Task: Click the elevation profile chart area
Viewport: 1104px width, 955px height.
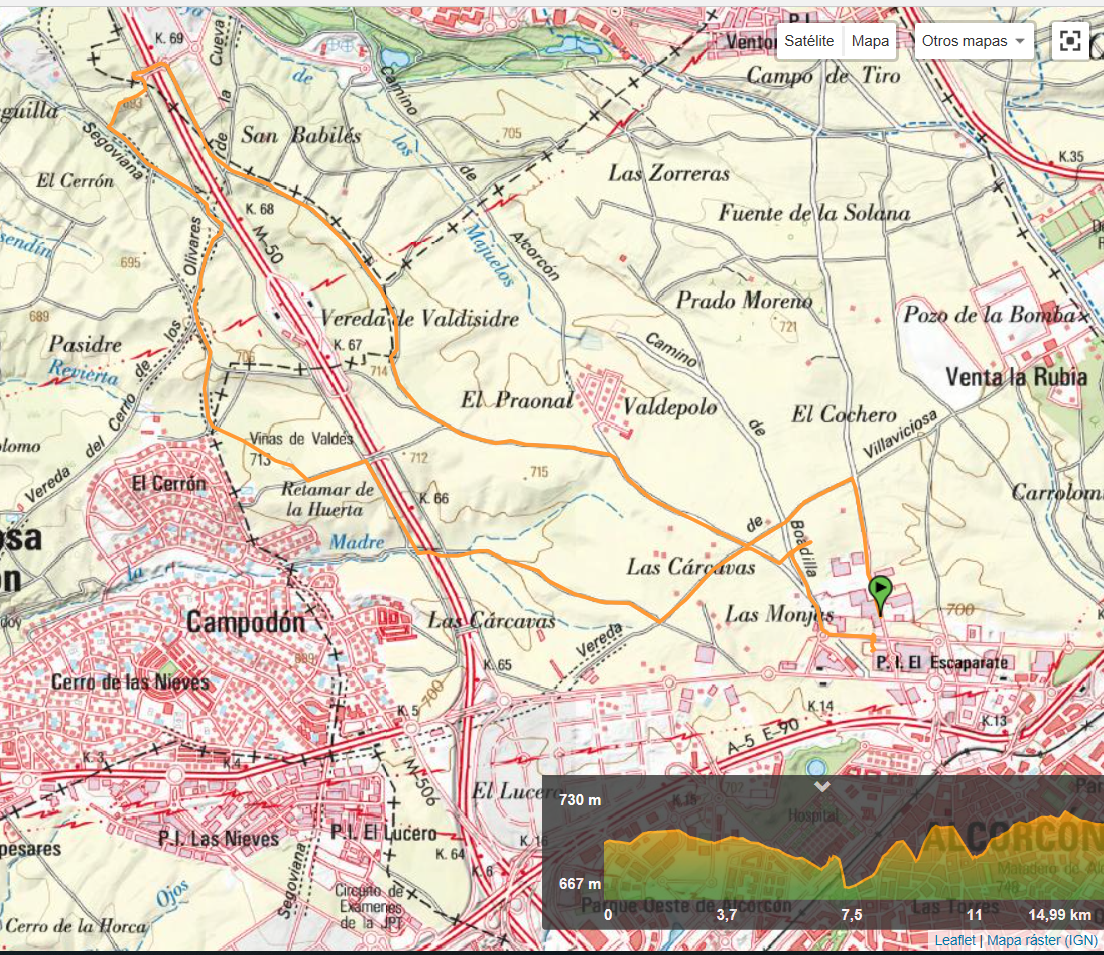Action: (853, 858)
